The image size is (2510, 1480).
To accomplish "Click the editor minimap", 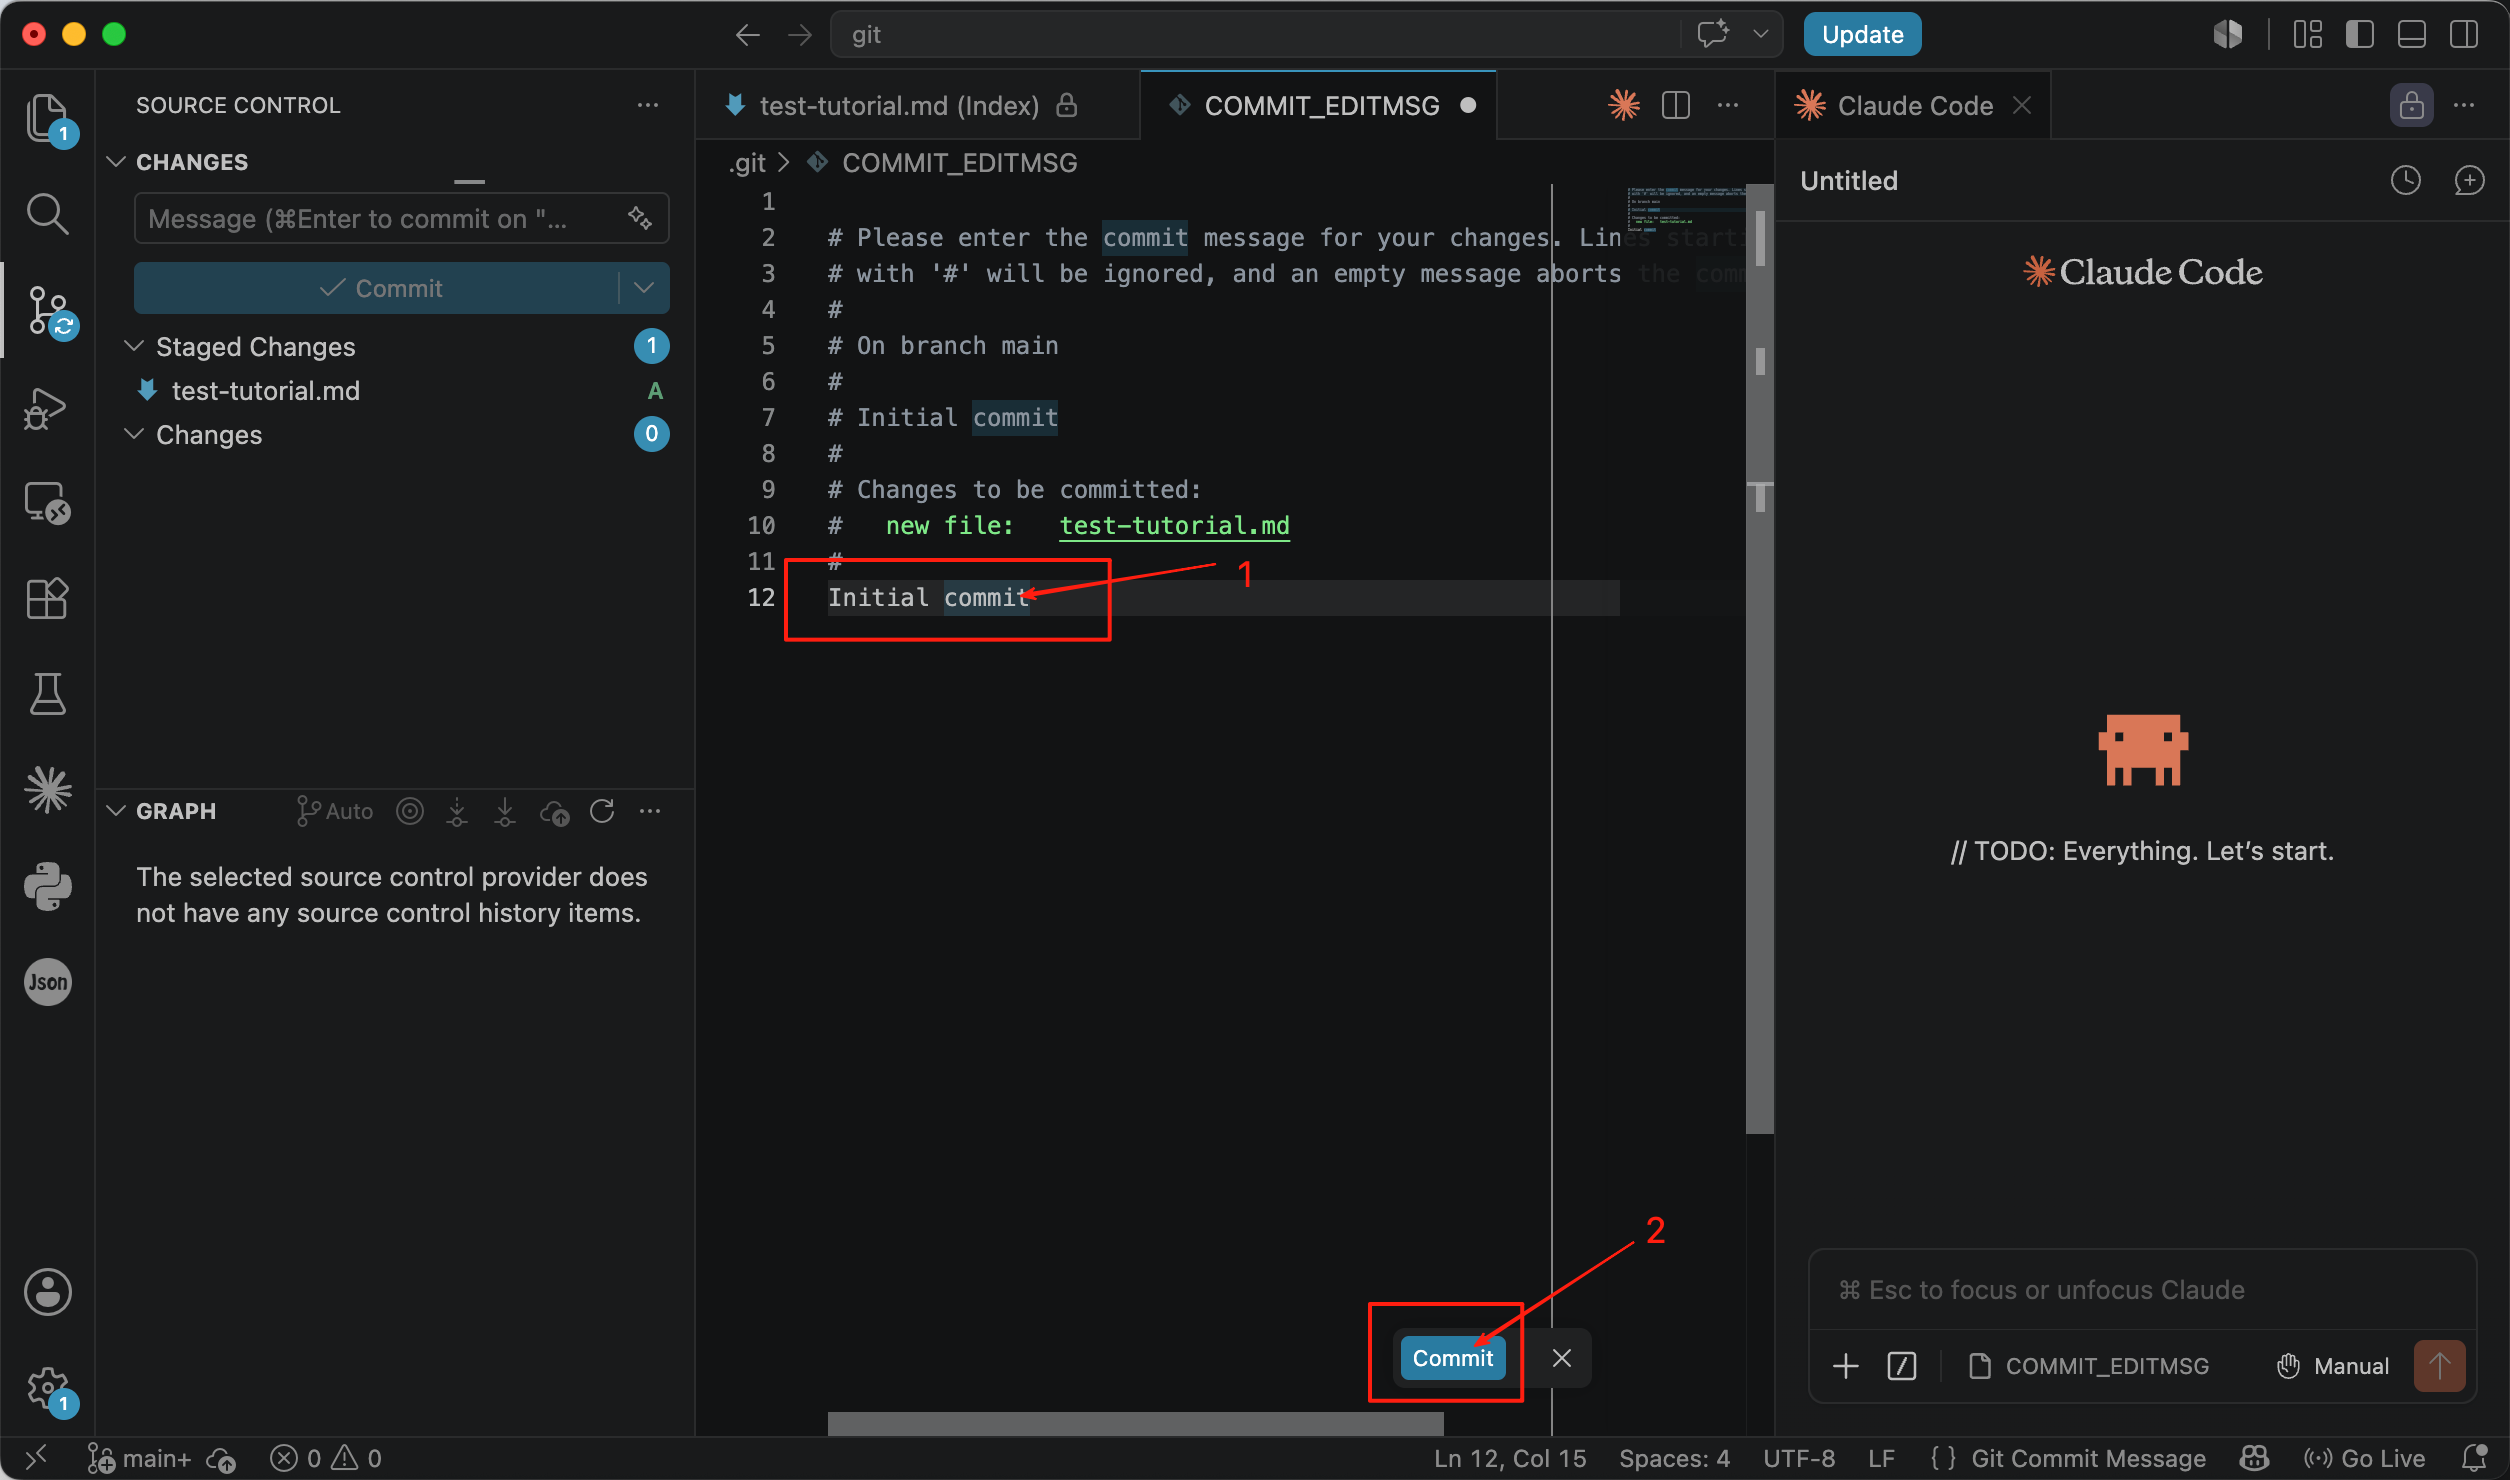I will [x=1686, y=208].
